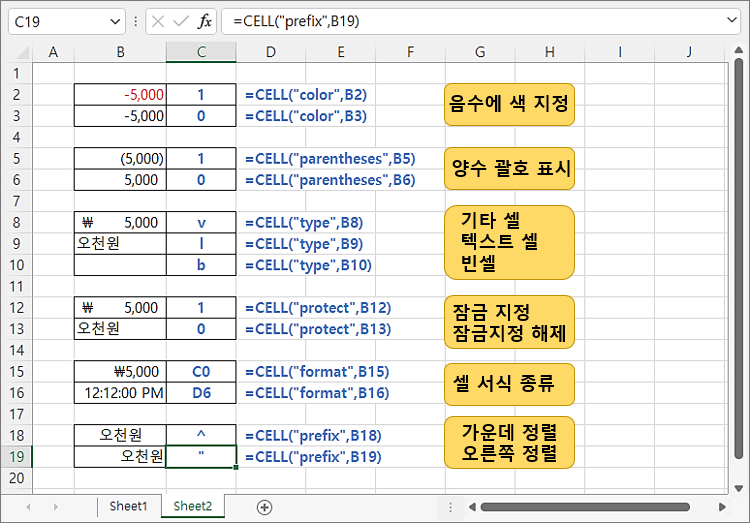Select row 1 header

(16, 73)
